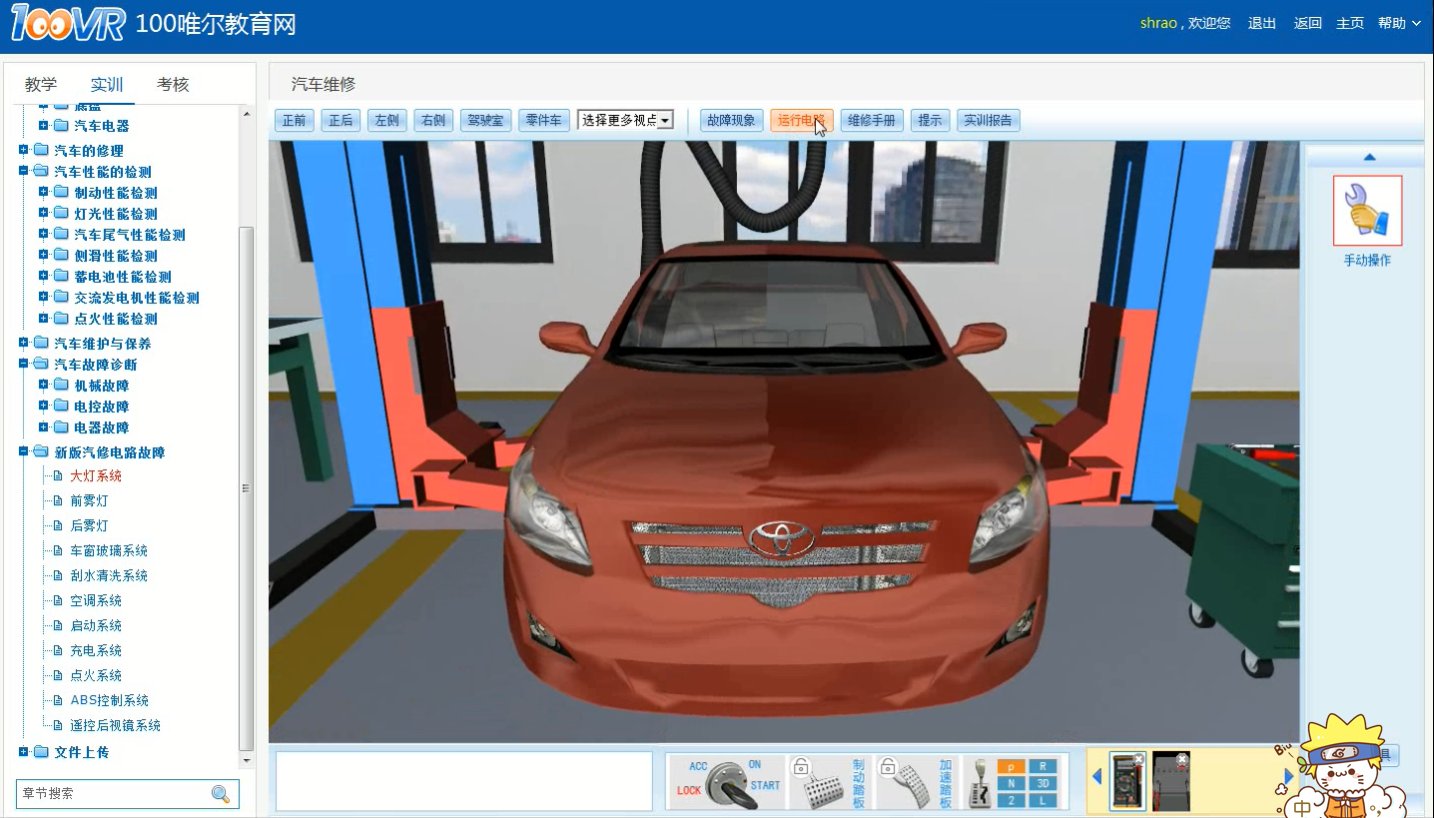
Task: Click the gear shift lever icon
Action: [x=979, y=784]
